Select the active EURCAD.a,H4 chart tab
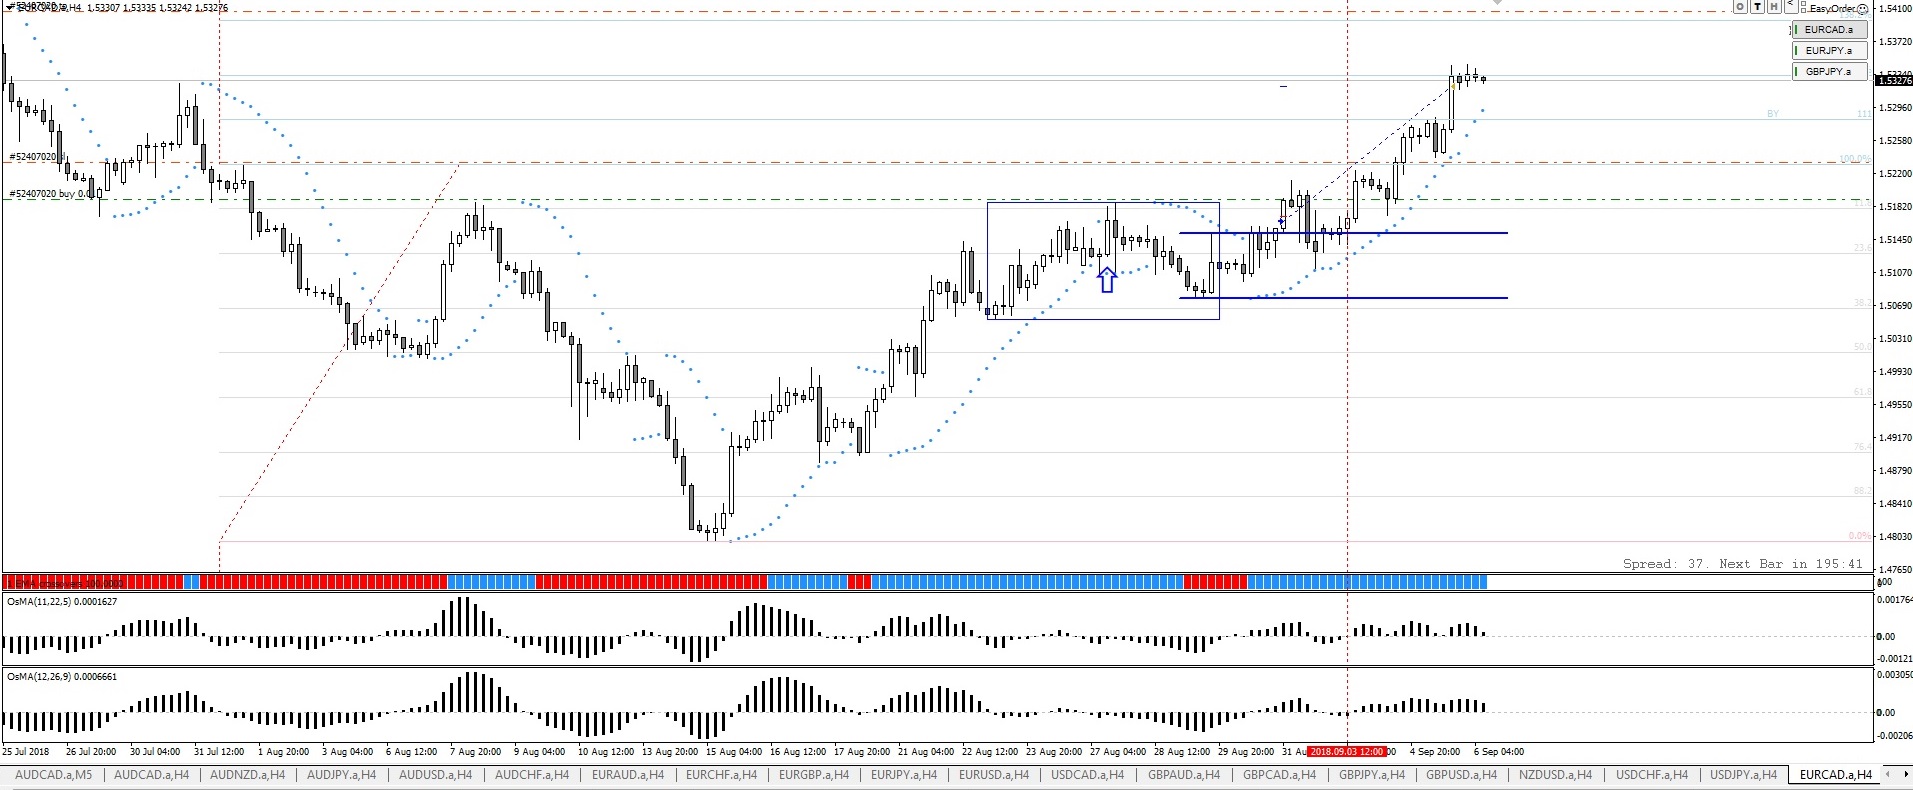This screenshot has height=790, width=1913. coord(1836,775)
